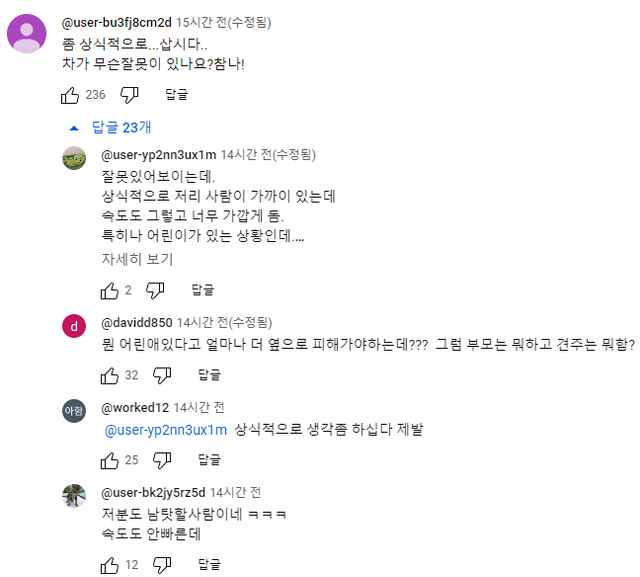The height and width of the screenshot is (577, 640).
Task: Reply (답글) to davidd850's comment
Action: click(x=209, y=375)
